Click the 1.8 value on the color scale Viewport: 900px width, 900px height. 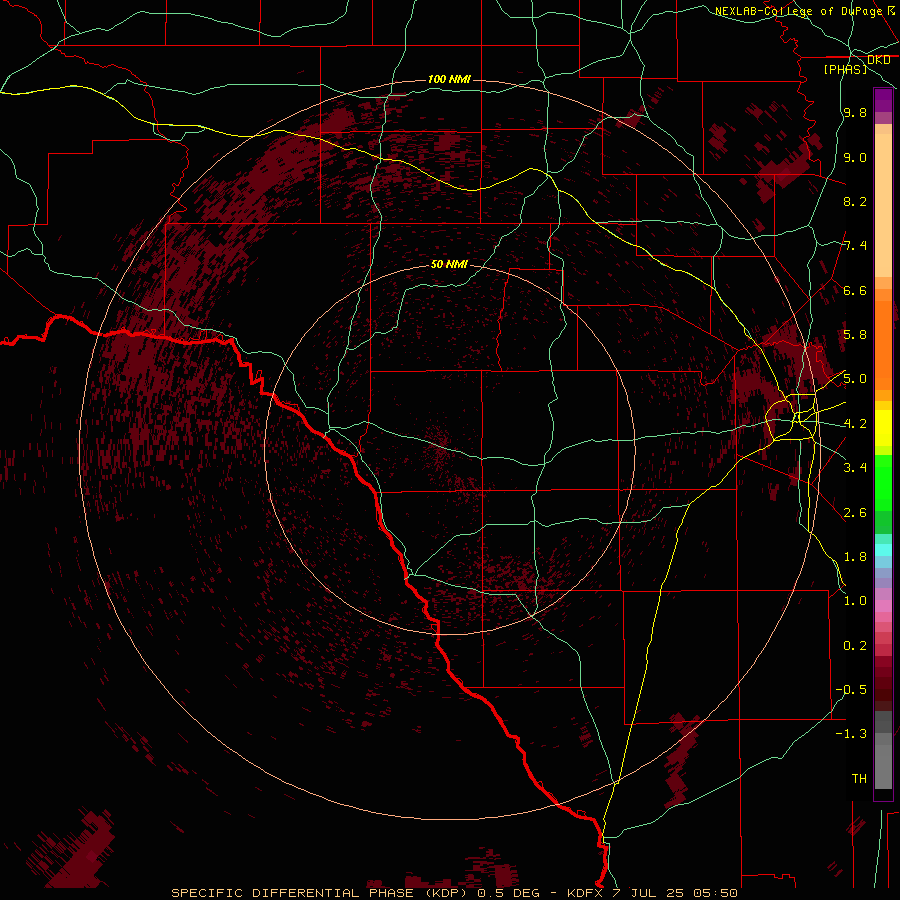click(855, 557)
